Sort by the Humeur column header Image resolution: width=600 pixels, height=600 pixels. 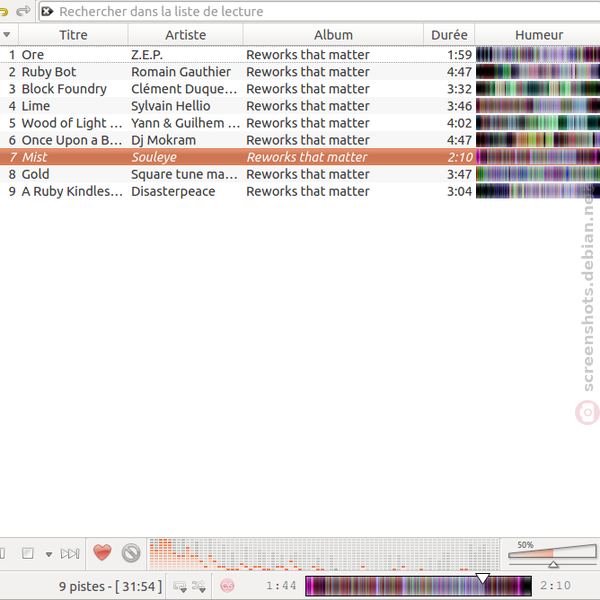[539, 35]
